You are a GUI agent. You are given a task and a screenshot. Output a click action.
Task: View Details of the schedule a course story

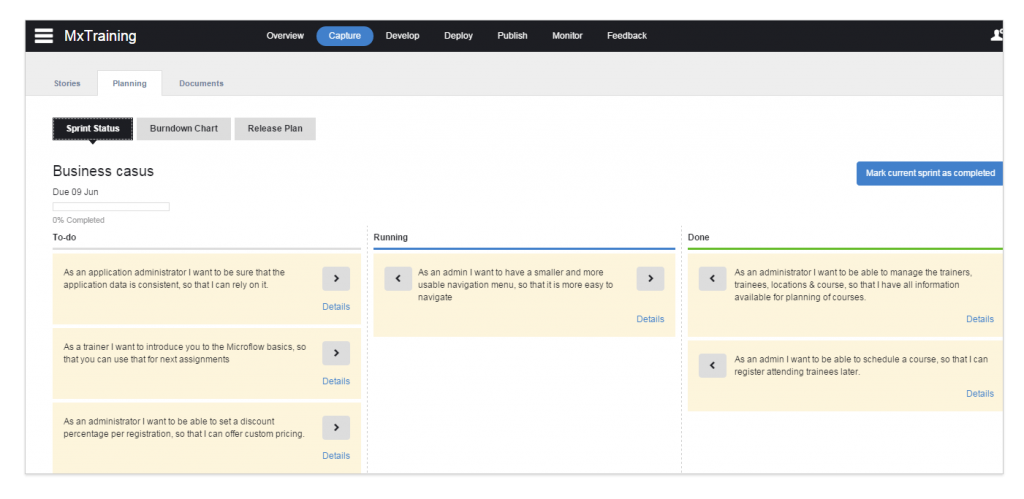(979, 394)
